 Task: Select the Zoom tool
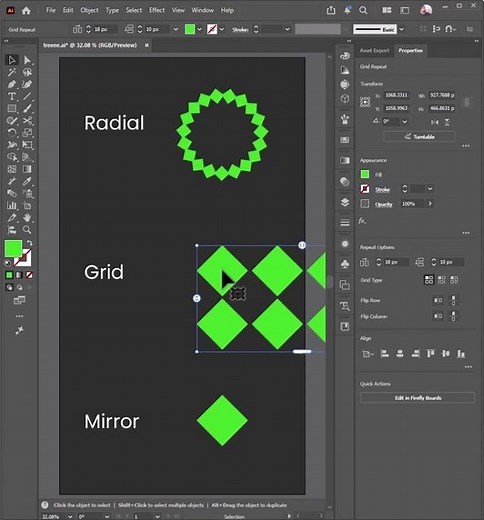tap(27, 230)
